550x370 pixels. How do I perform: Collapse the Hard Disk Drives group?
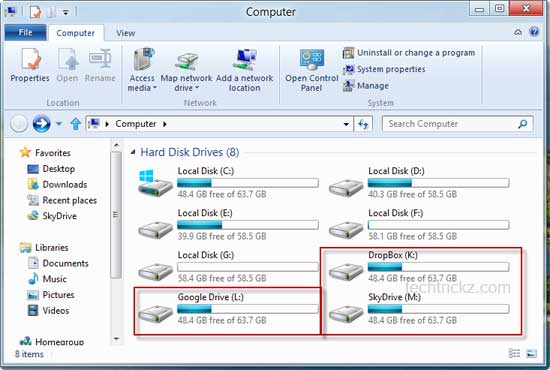(x=133, y=152)
